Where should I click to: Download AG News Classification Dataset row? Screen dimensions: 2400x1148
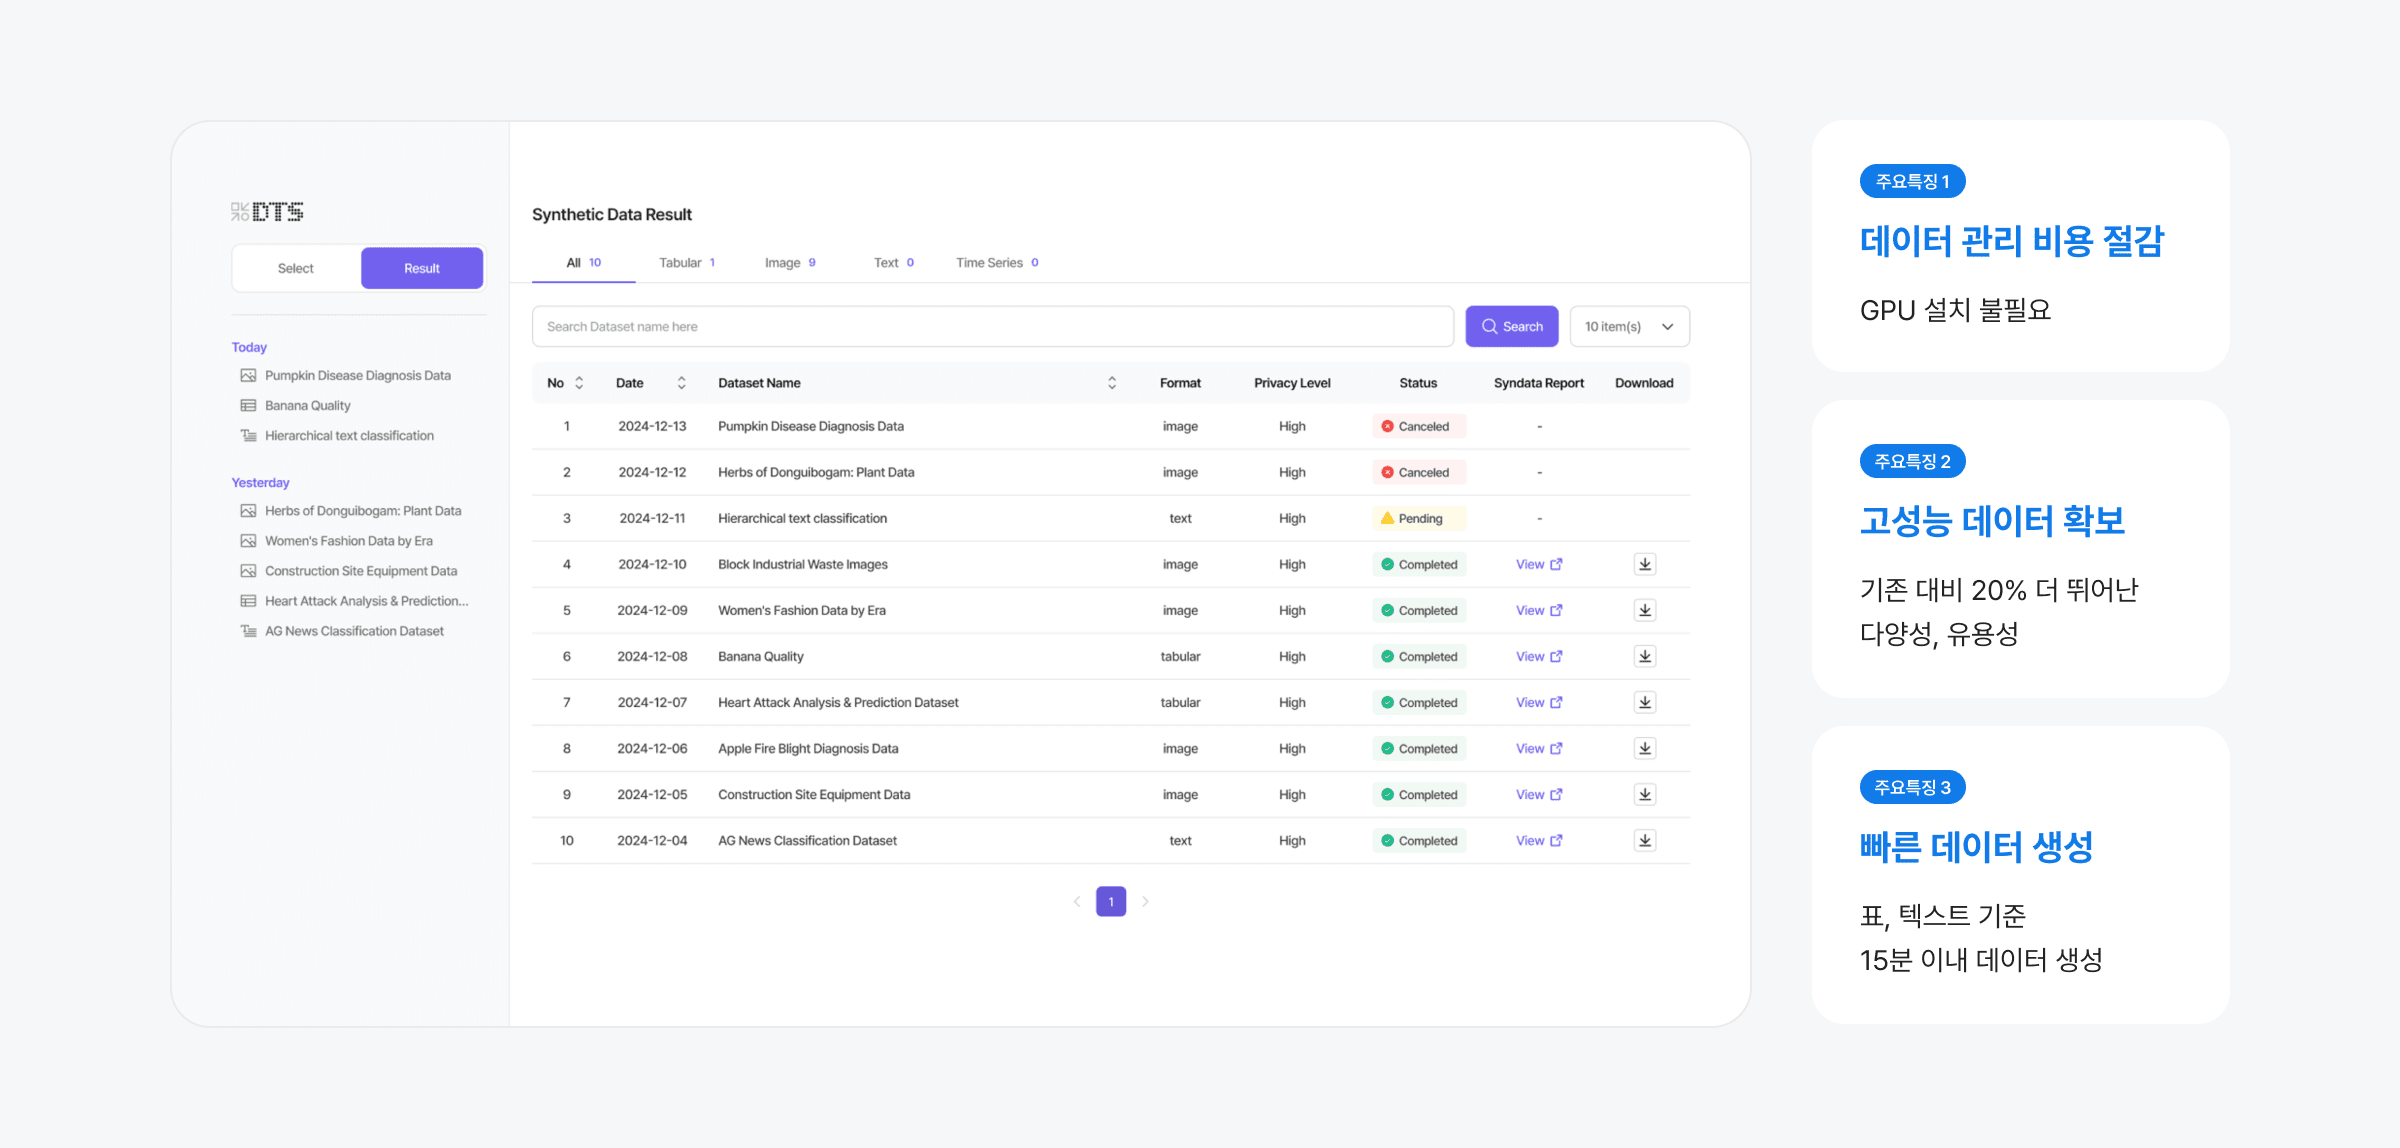point(1644,840)
